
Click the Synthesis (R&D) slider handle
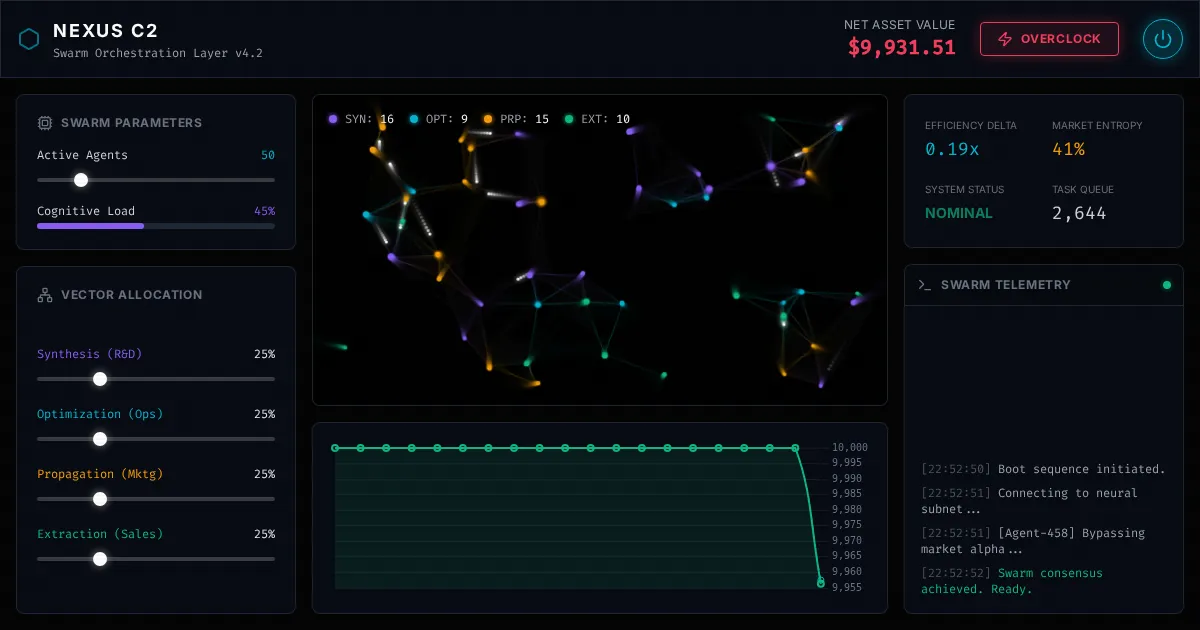(100, 379)
